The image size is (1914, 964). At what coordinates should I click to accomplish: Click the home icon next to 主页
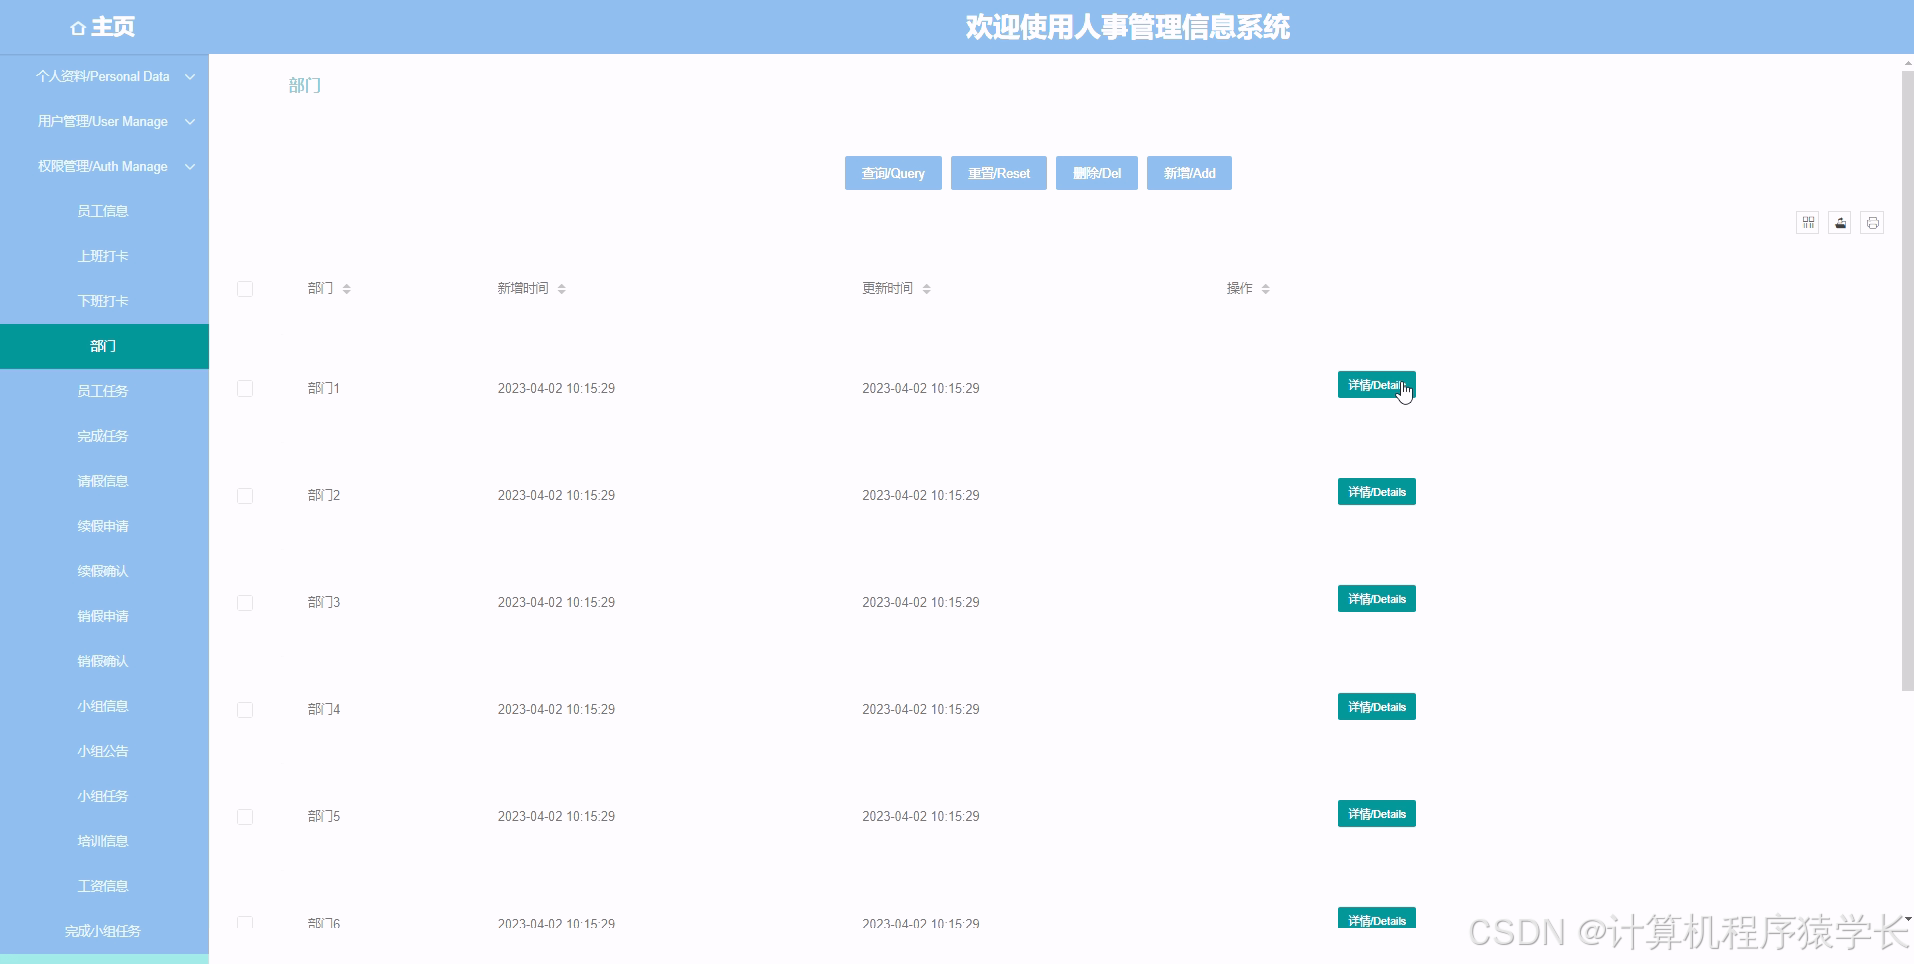[78, 27]
